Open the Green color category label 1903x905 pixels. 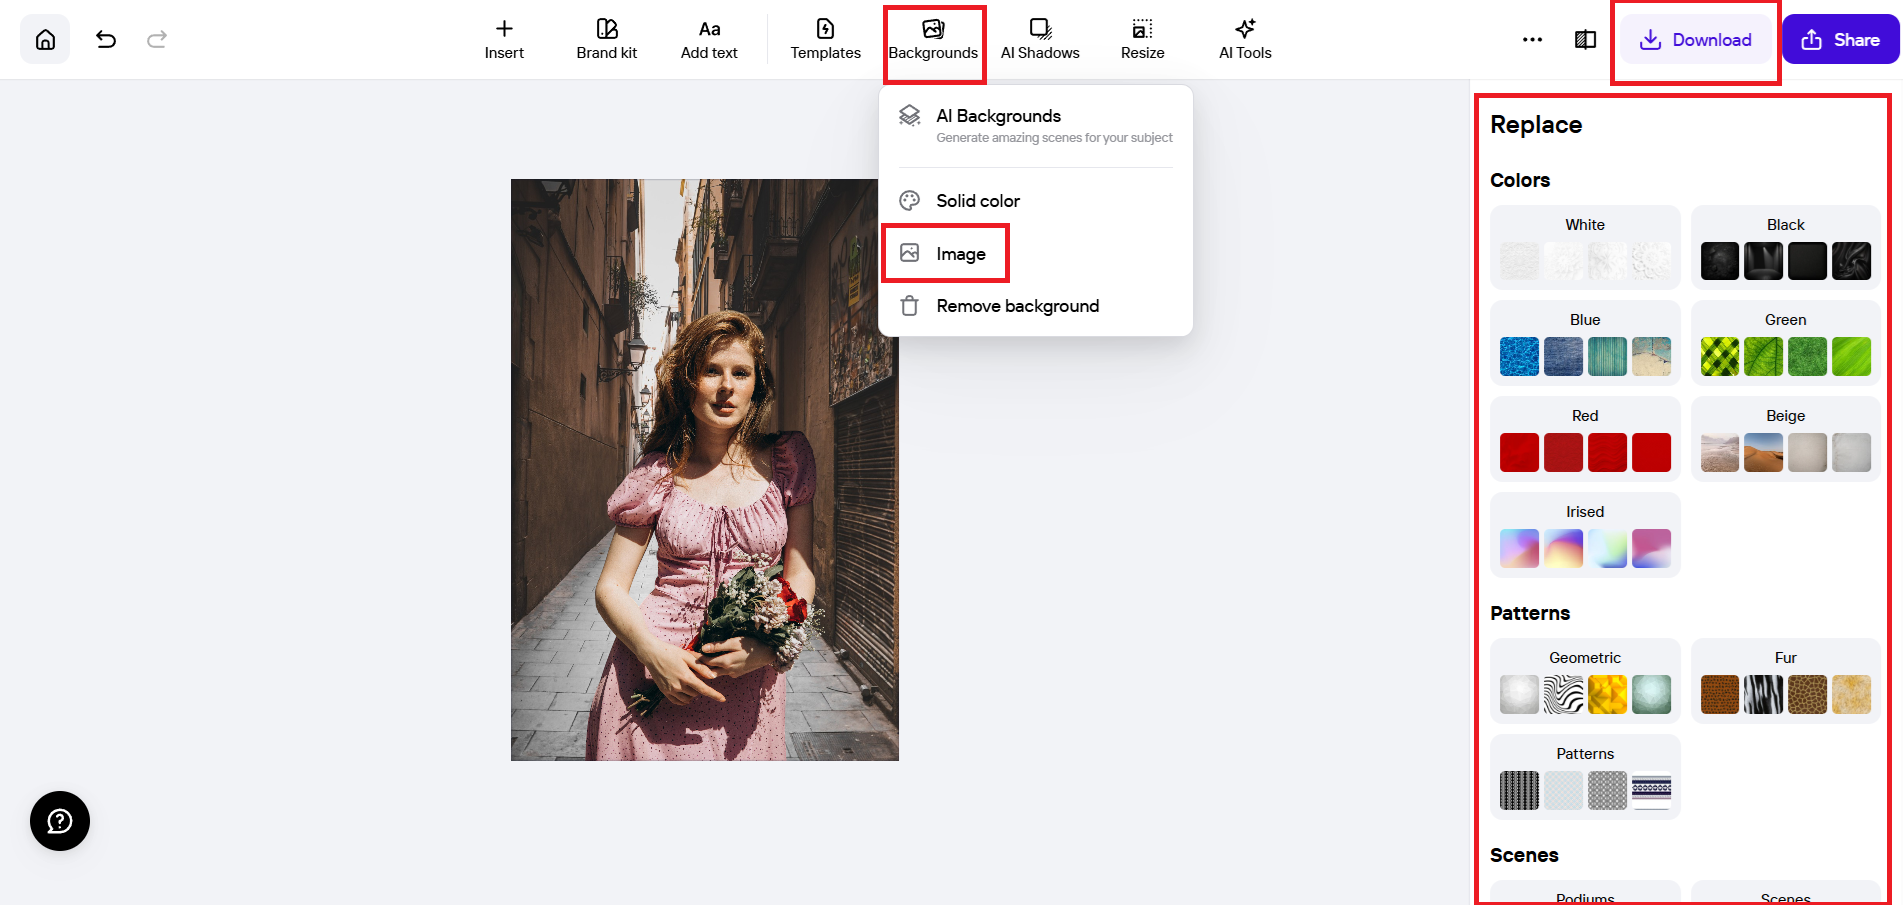click(x=1786, y=320)
